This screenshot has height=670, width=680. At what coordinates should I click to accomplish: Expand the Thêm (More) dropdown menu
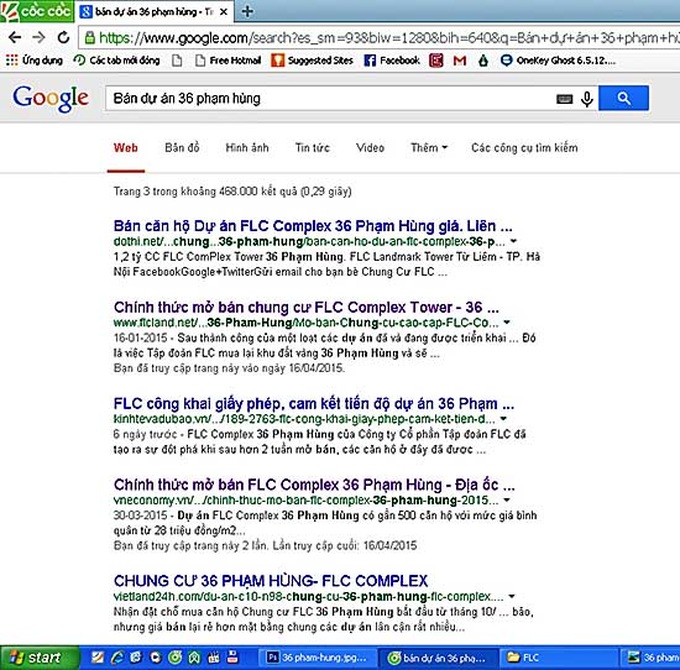(429, 148)
